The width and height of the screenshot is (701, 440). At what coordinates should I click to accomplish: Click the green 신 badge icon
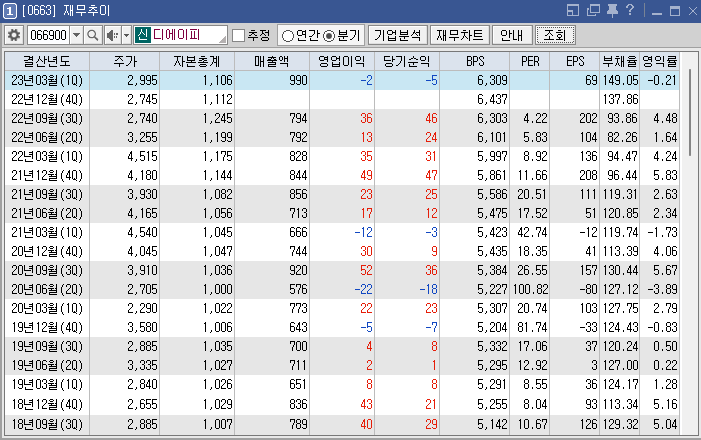pos(143,35)
